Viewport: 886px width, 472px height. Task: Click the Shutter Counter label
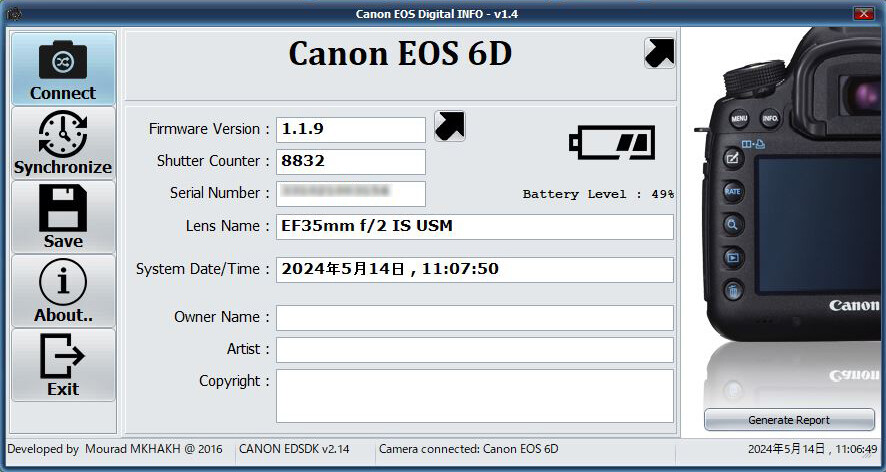(x=213, y=161)
